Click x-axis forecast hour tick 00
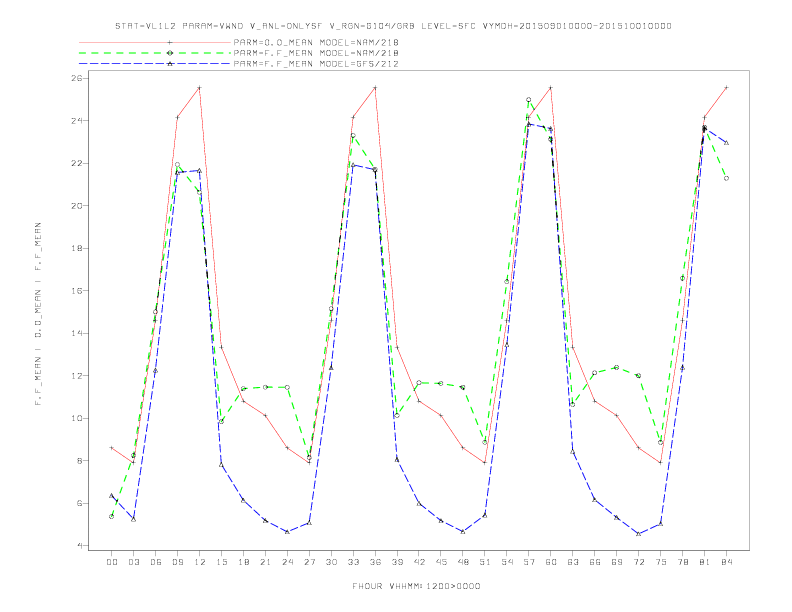The height and width of the screenshot is (612, 792). pyautogui.click(x=112, y=562)
